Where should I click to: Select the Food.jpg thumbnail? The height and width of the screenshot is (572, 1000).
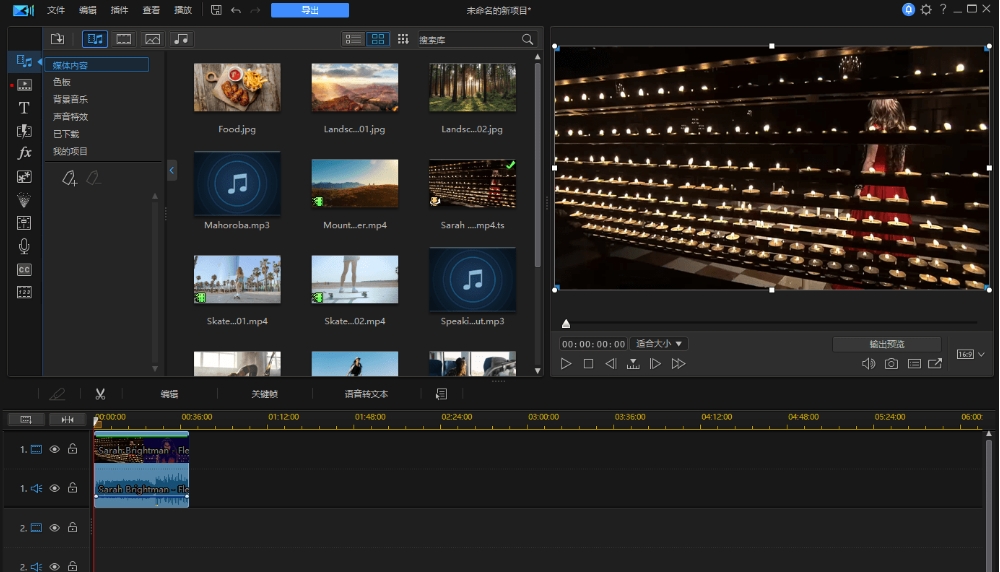(237, 87)
